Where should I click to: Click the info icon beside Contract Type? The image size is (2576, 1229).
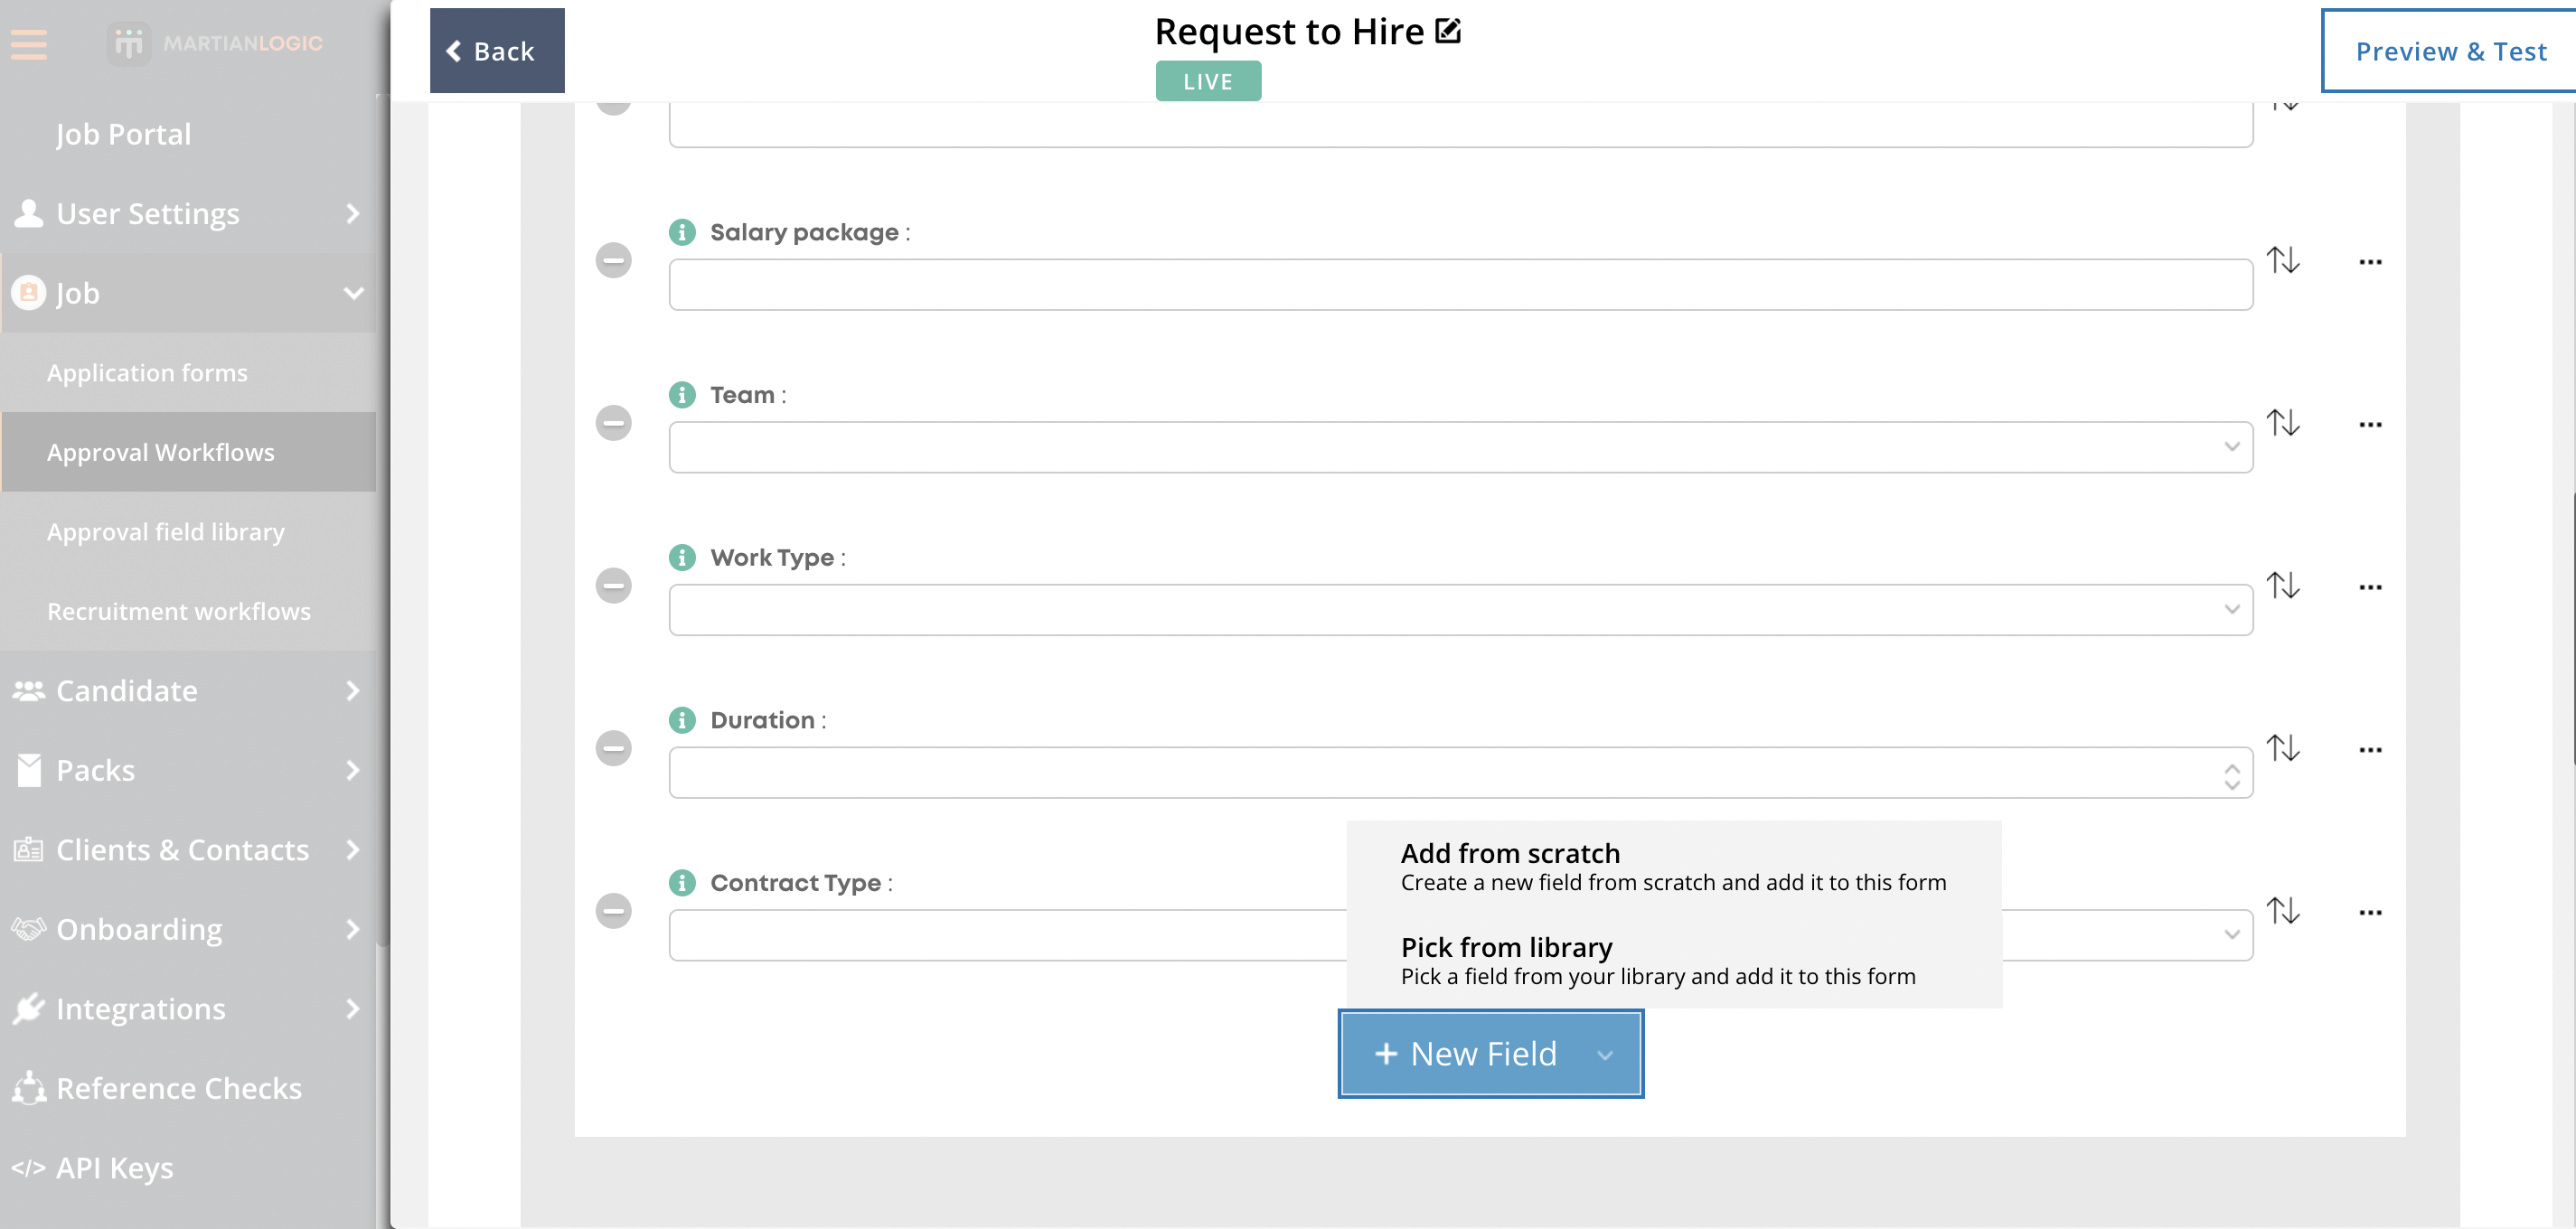(682, 883)
